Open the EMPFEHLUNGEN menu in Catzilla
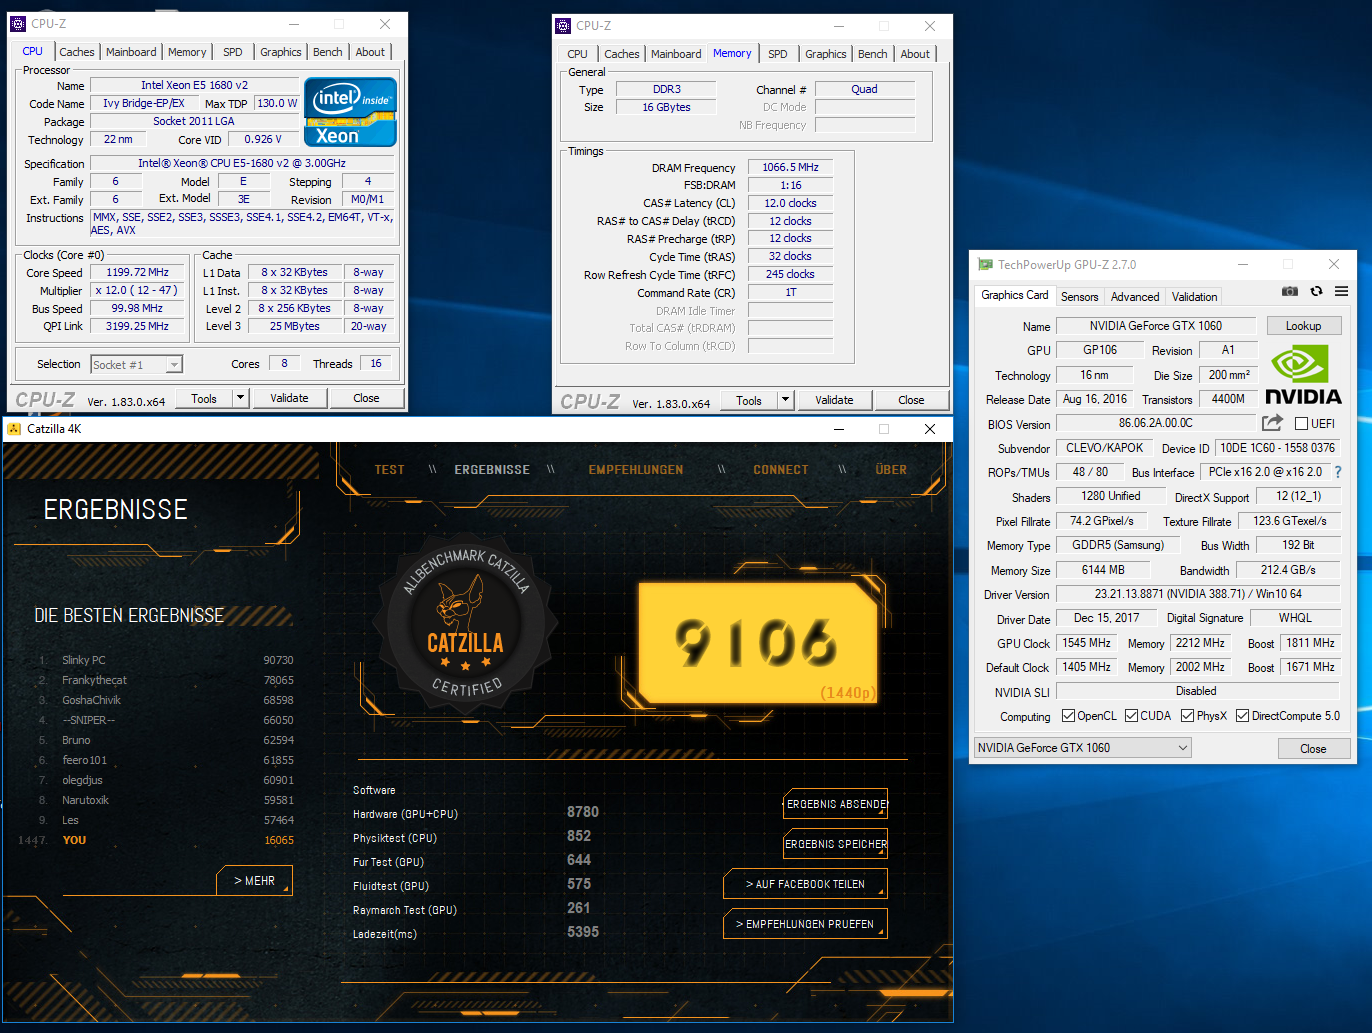Screen dimensions: 1372x1033 636,470
